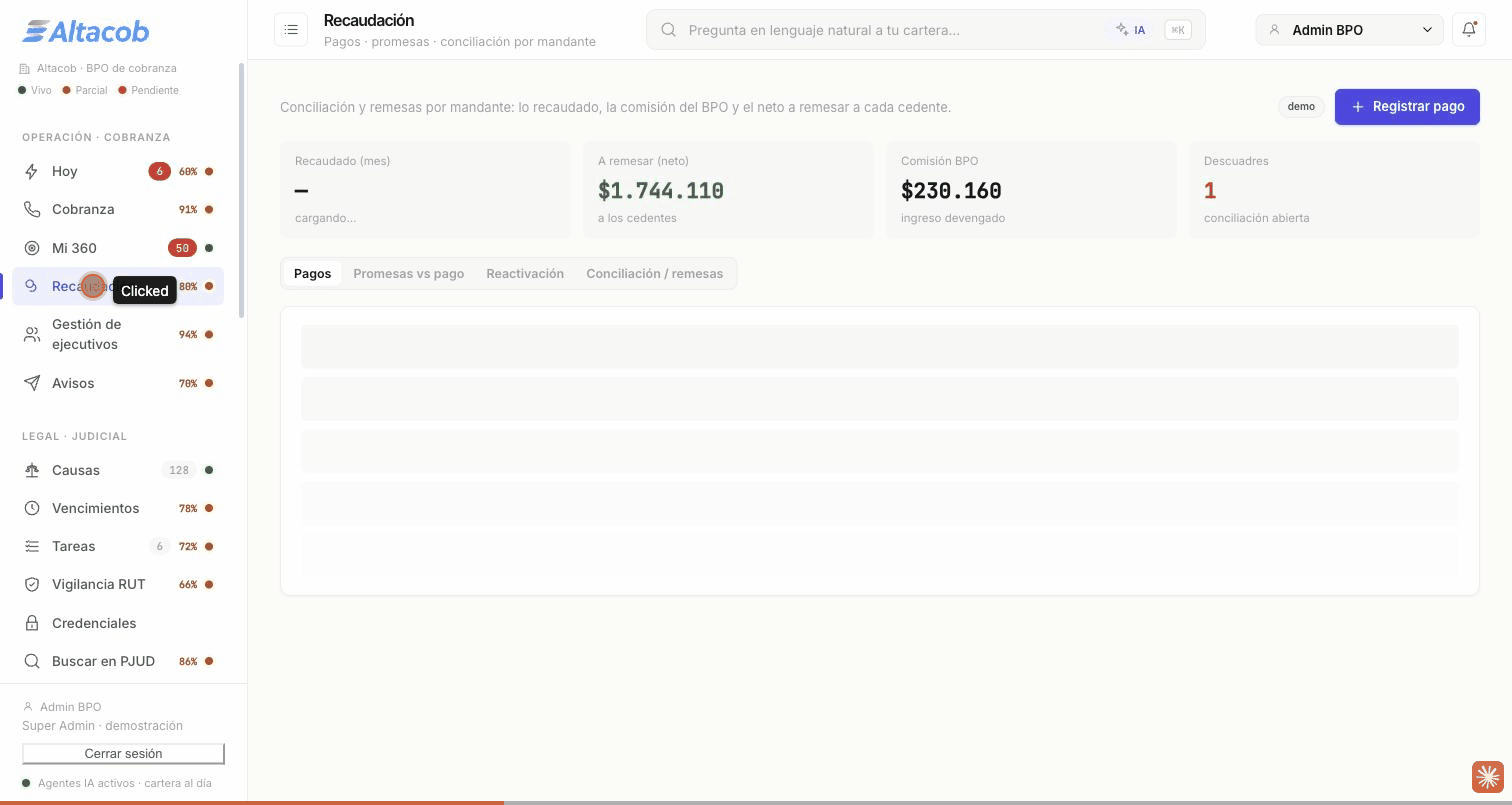Click the checklist icon for Tareas
Image resolution: width=1512 pixels, height=805 pixels.
click(32, 546)
